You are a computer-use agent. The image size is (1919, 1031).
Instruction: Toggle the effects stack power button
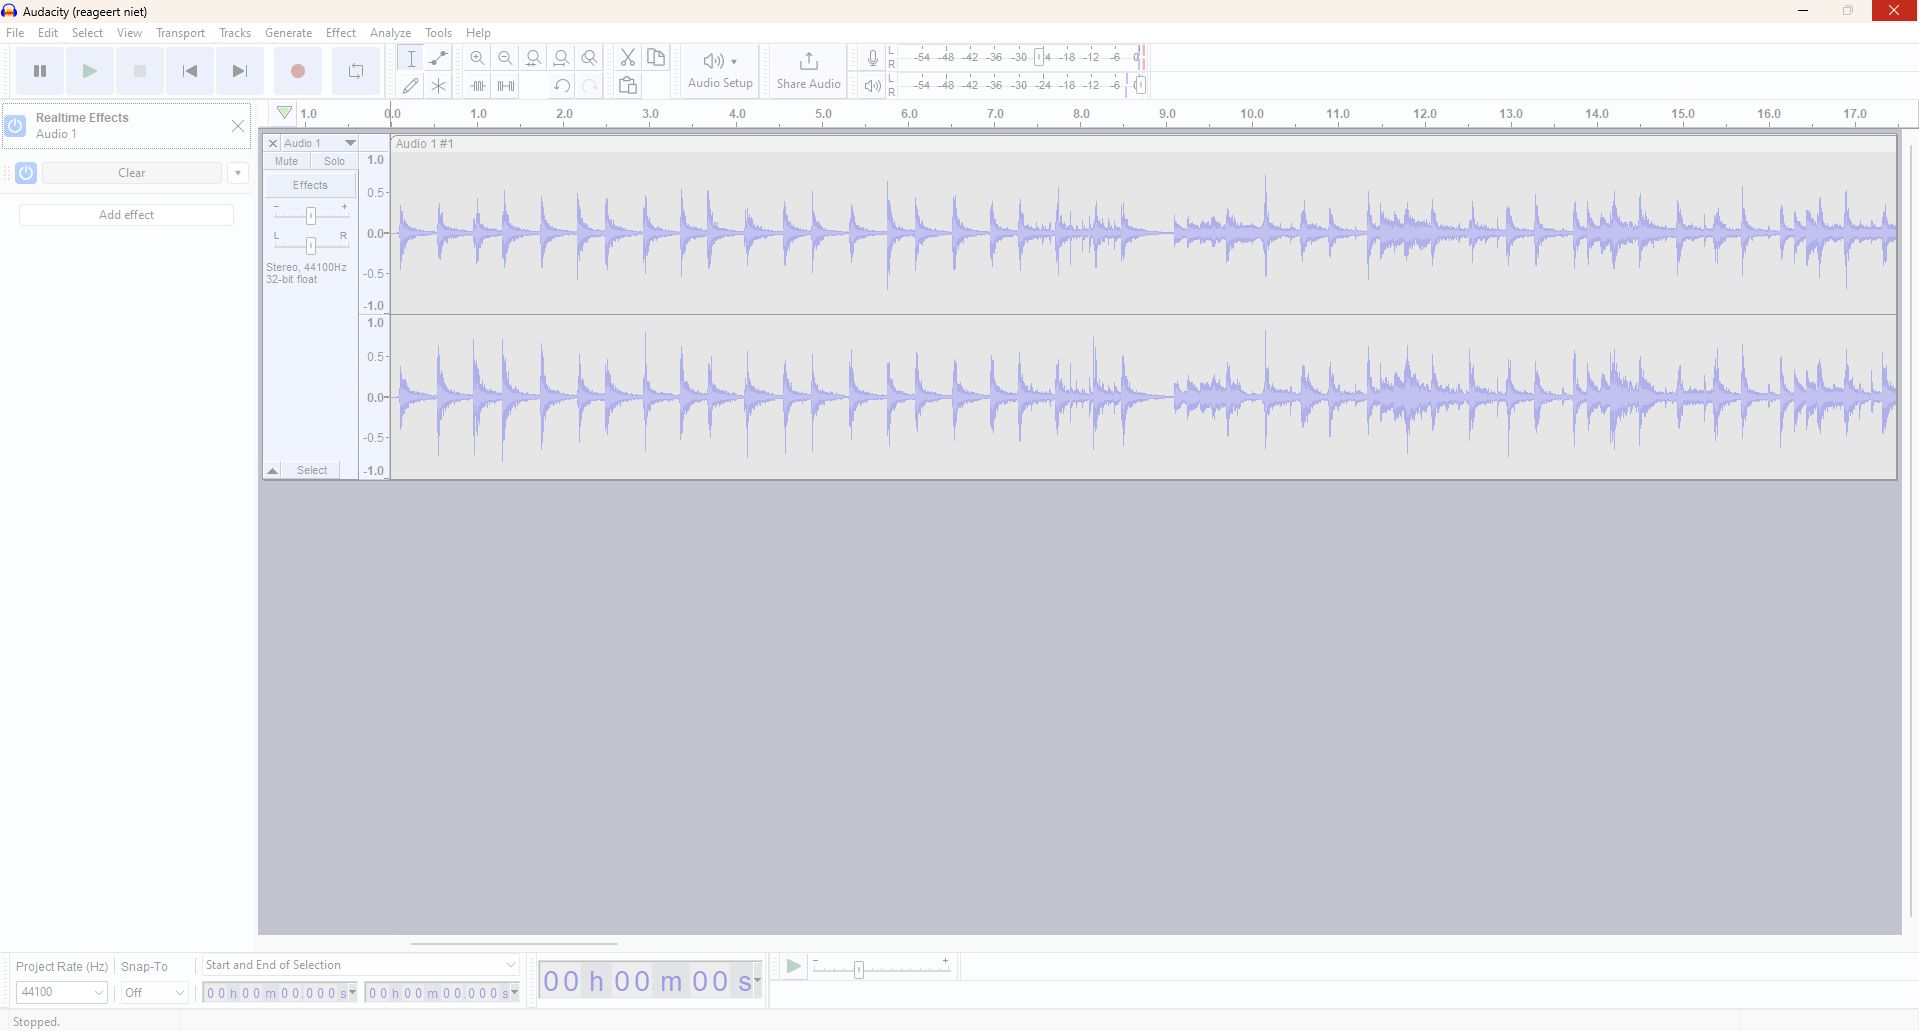[x=26, y=173]
